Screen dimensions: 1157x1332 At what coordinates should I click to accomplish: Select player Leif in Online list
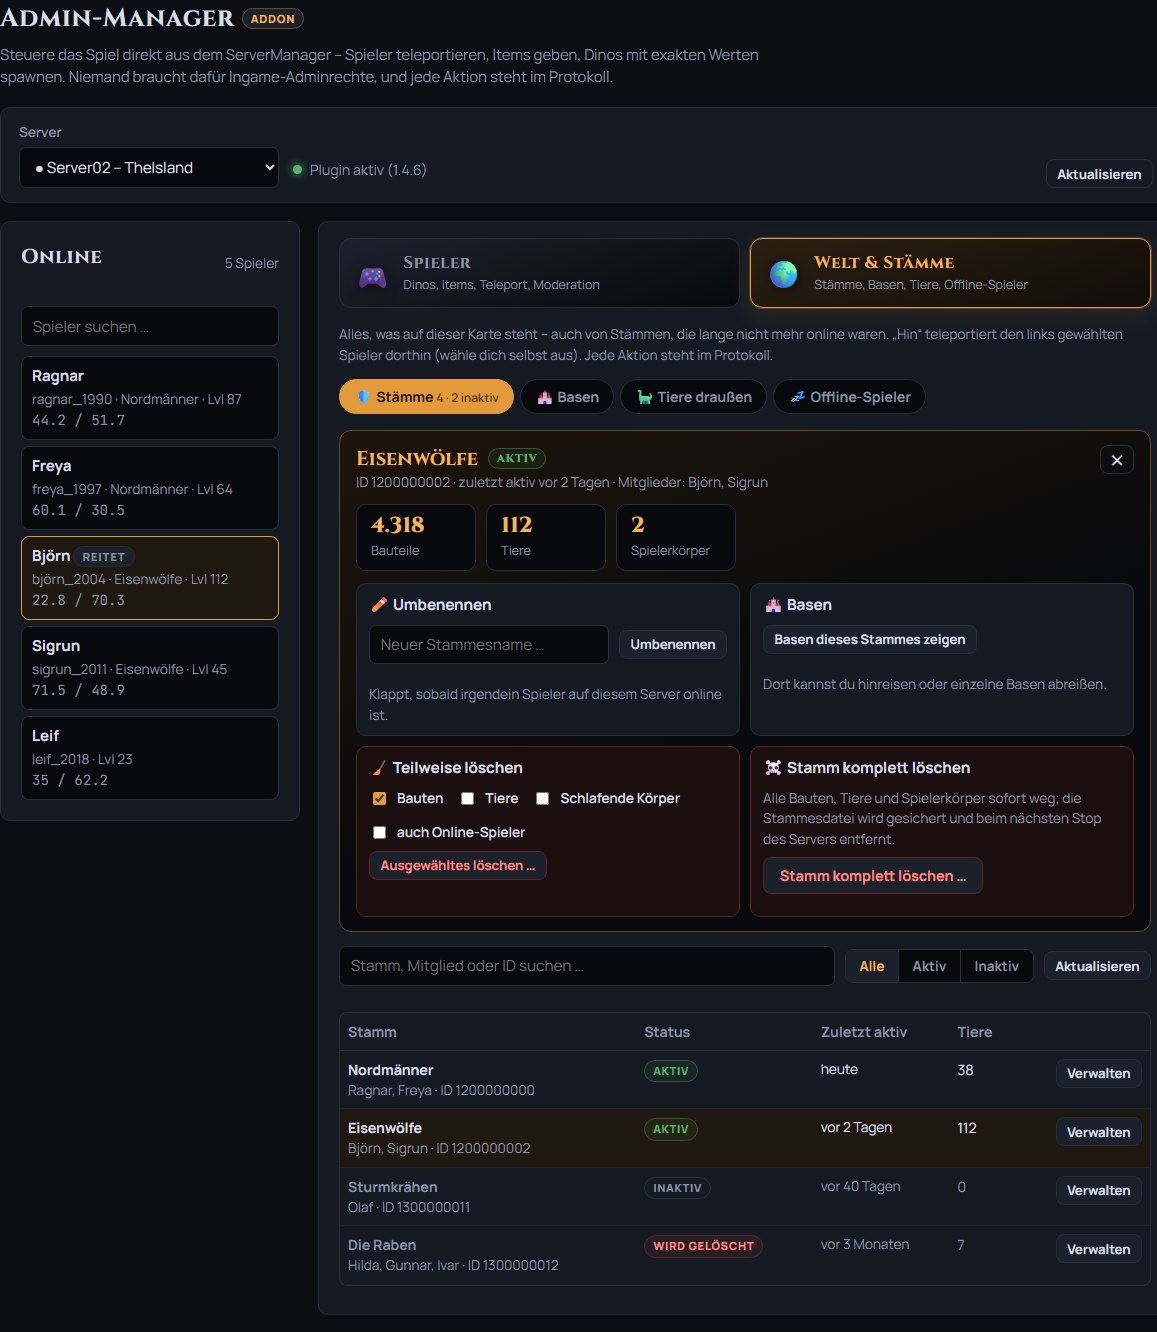(150, 758)
